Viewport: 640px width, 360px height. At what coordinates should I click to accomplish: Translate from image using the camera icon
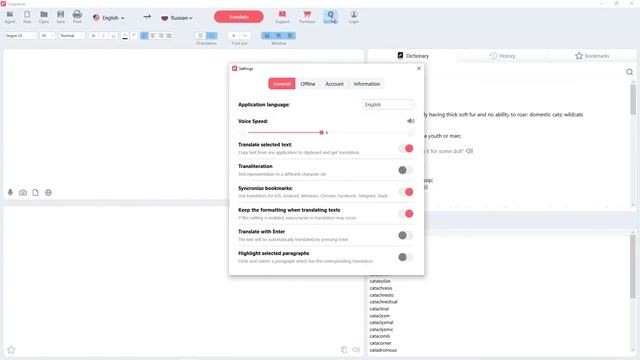[23, 192]
